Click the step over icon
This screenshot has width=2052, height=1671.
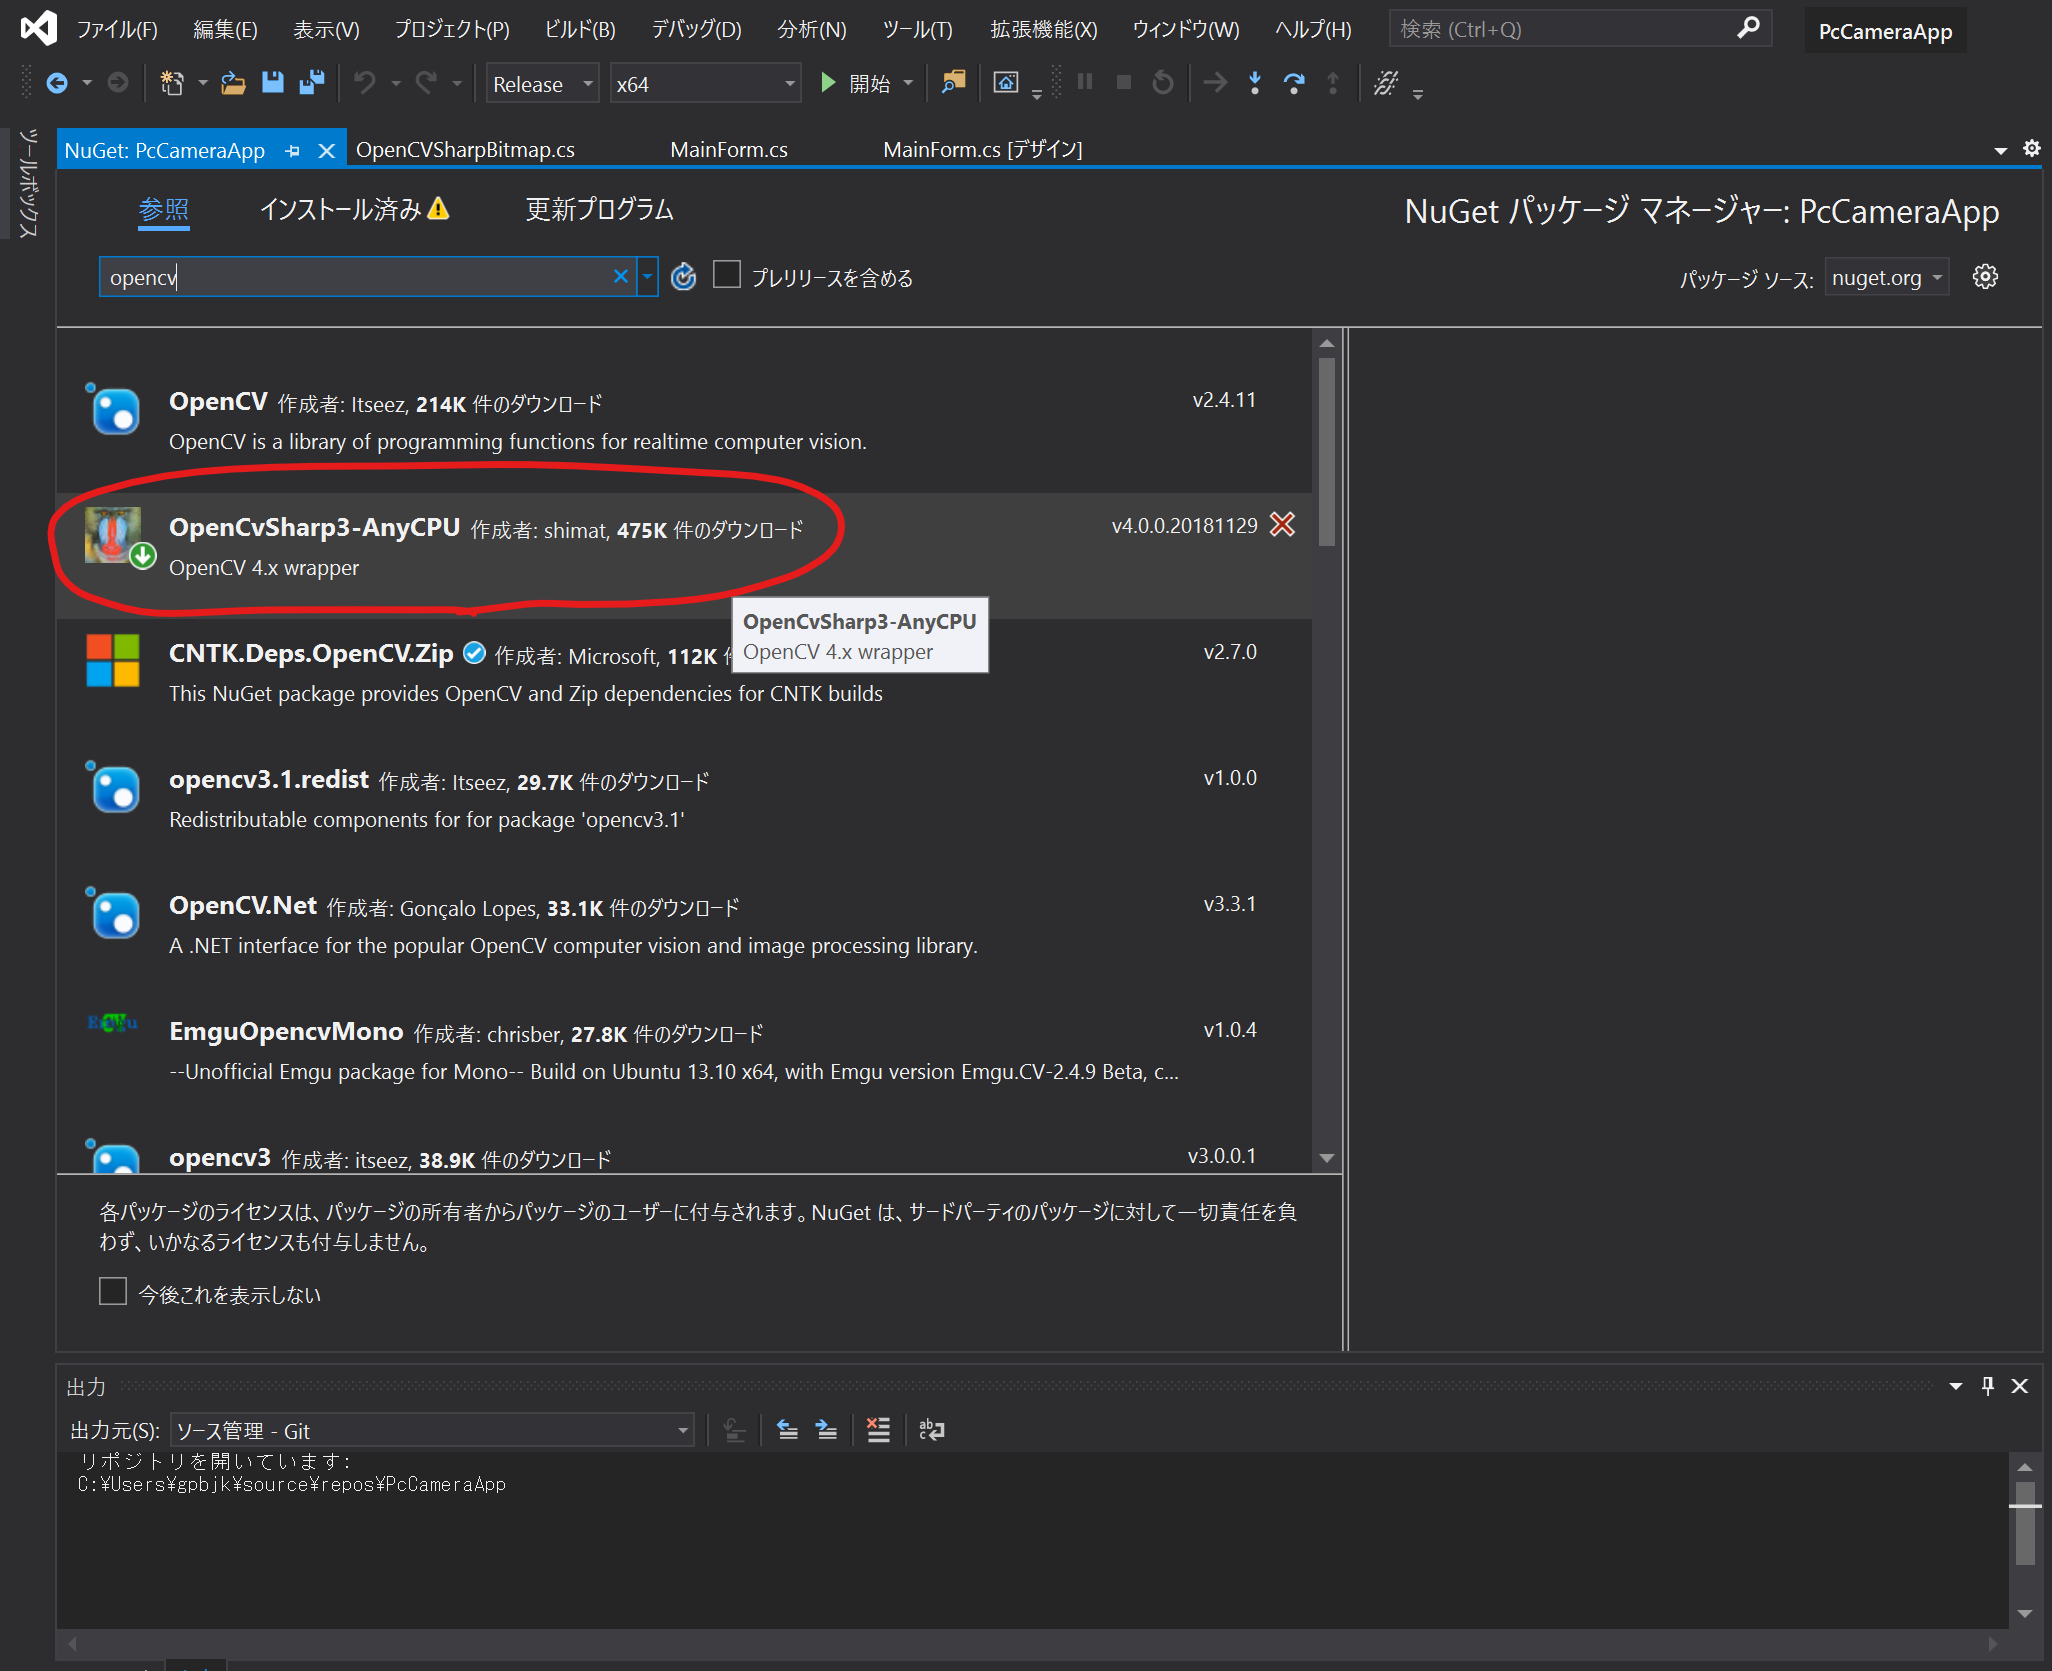pyautogui.click(x=1294, y=83)
